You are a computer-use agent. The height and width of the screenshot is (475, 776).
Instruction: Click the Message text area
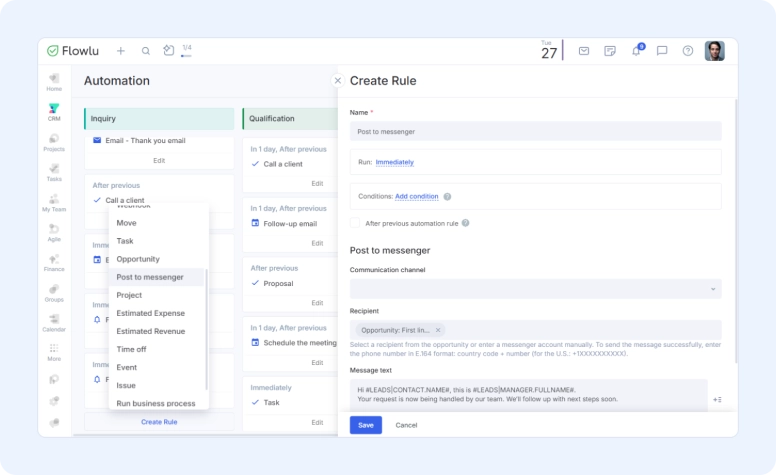pos(529,395)
